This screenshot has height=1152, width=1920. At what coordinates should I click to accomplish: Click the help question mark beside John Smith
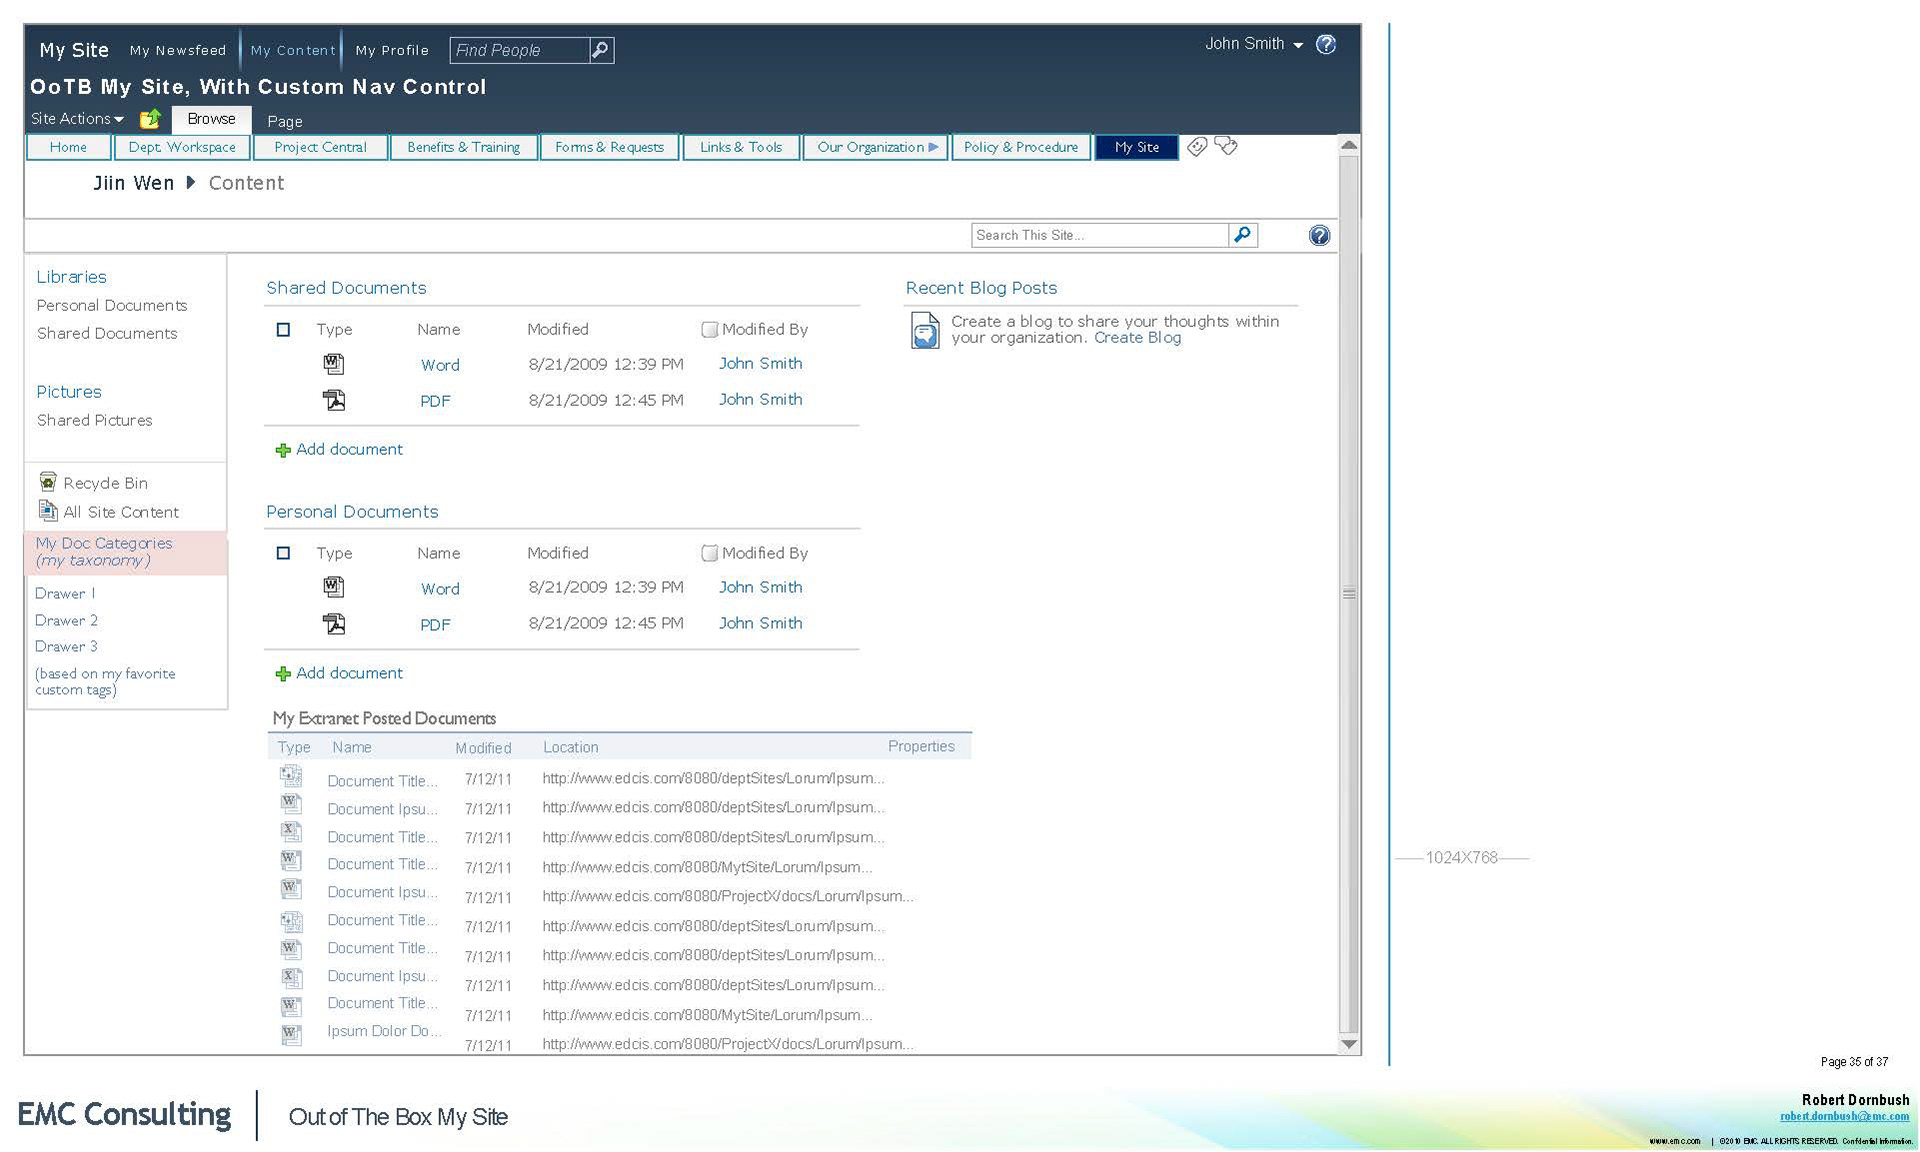click(1326, 44)
